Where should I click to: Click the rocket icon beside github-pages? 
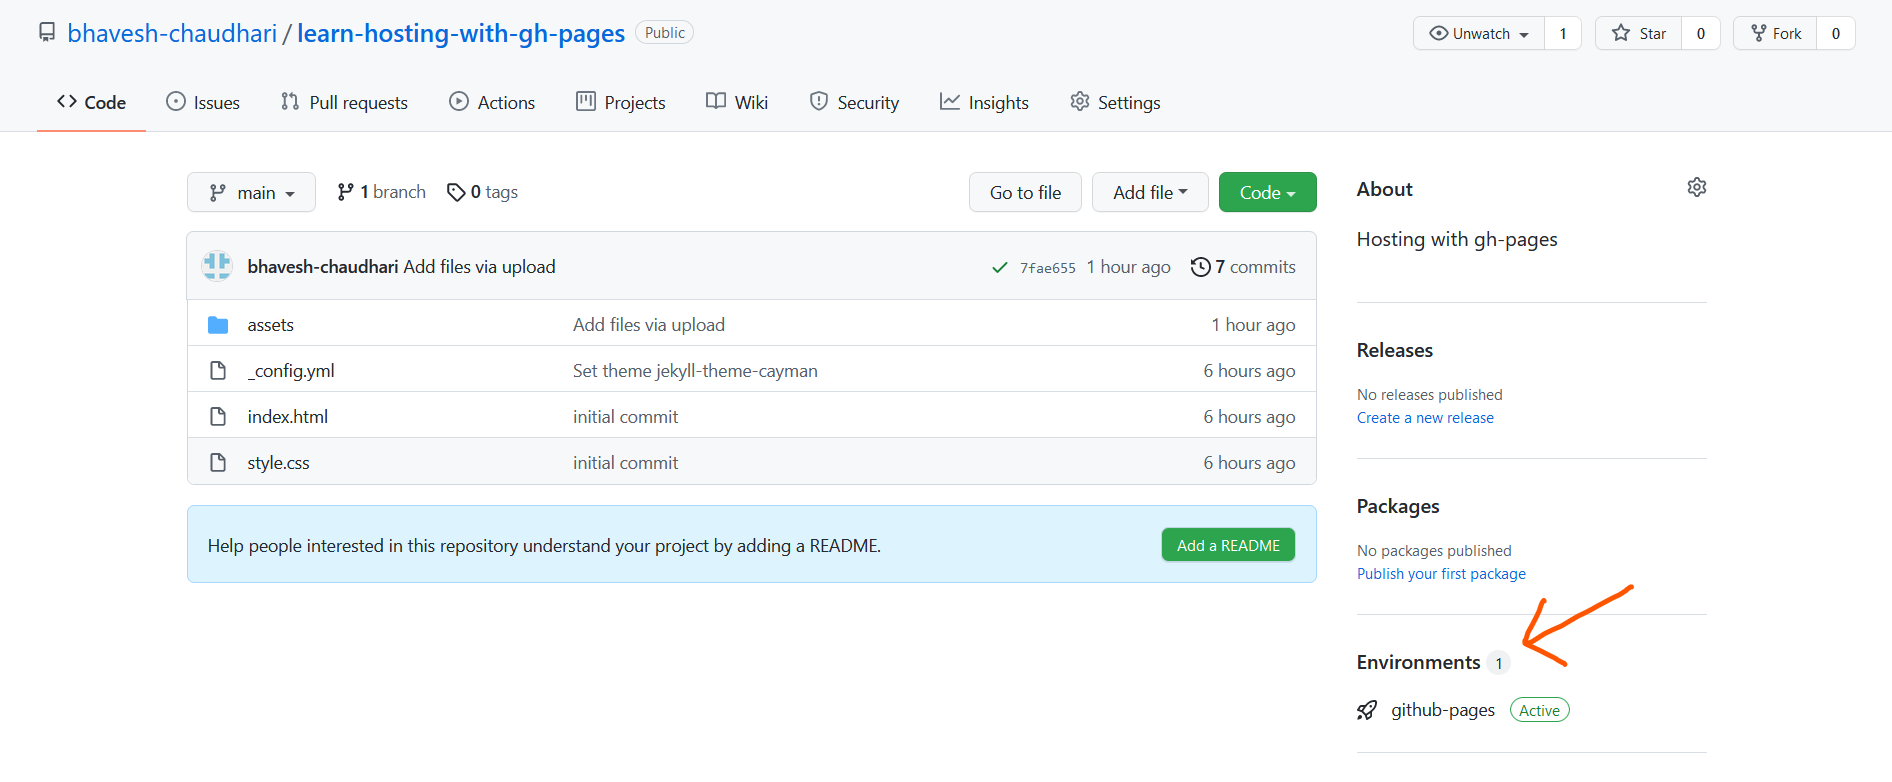tap(1367, 710)
